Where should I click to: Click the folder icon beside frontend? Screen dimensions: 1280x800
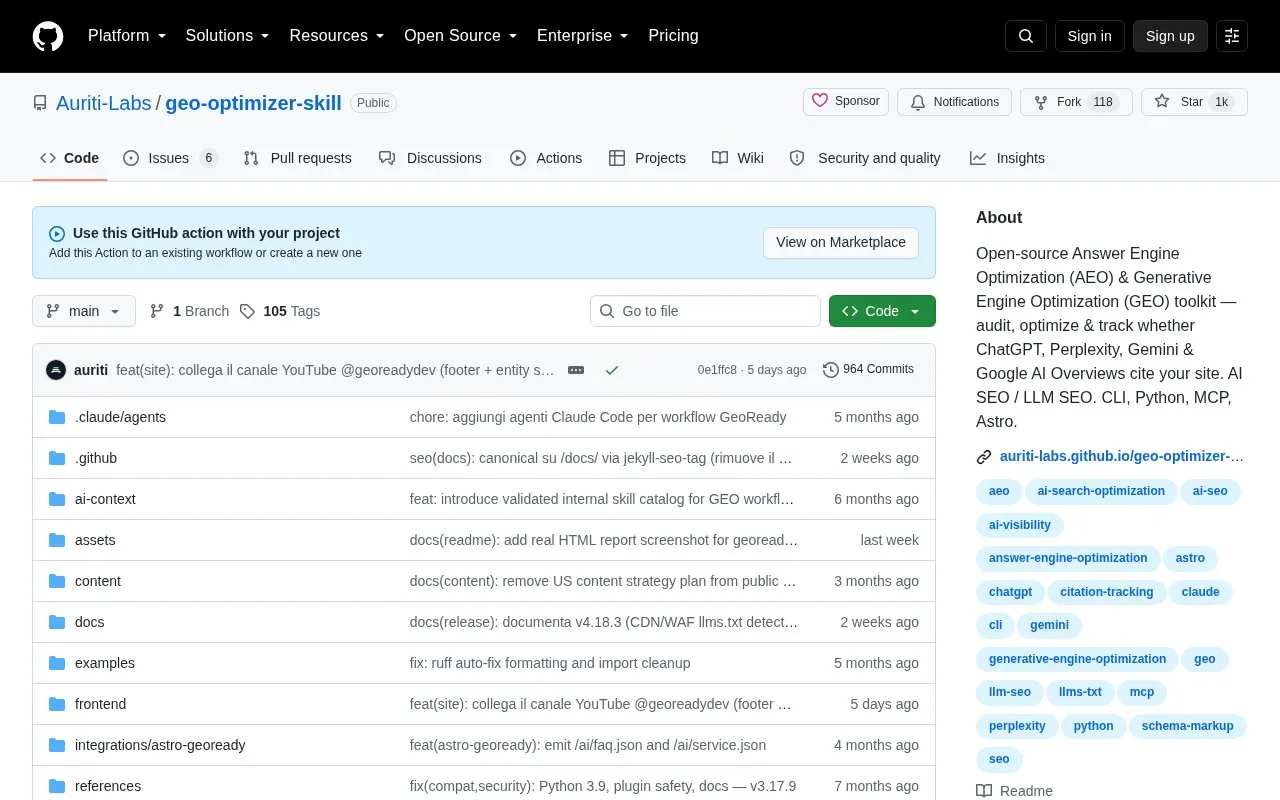pos(57,704)
